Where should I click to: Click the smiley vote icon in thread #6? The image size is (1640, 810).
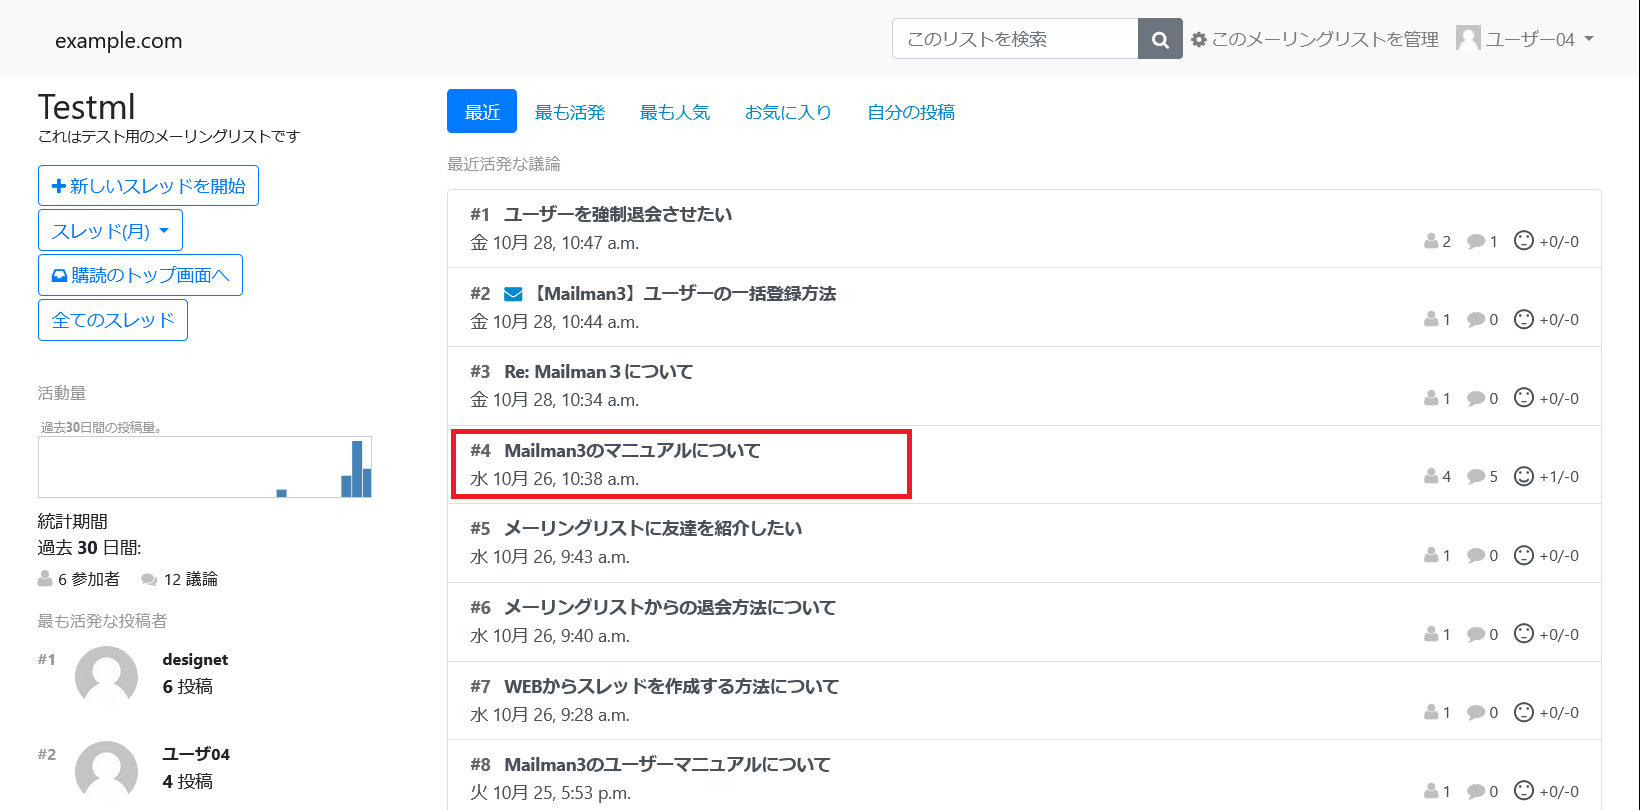(1523, 634)
